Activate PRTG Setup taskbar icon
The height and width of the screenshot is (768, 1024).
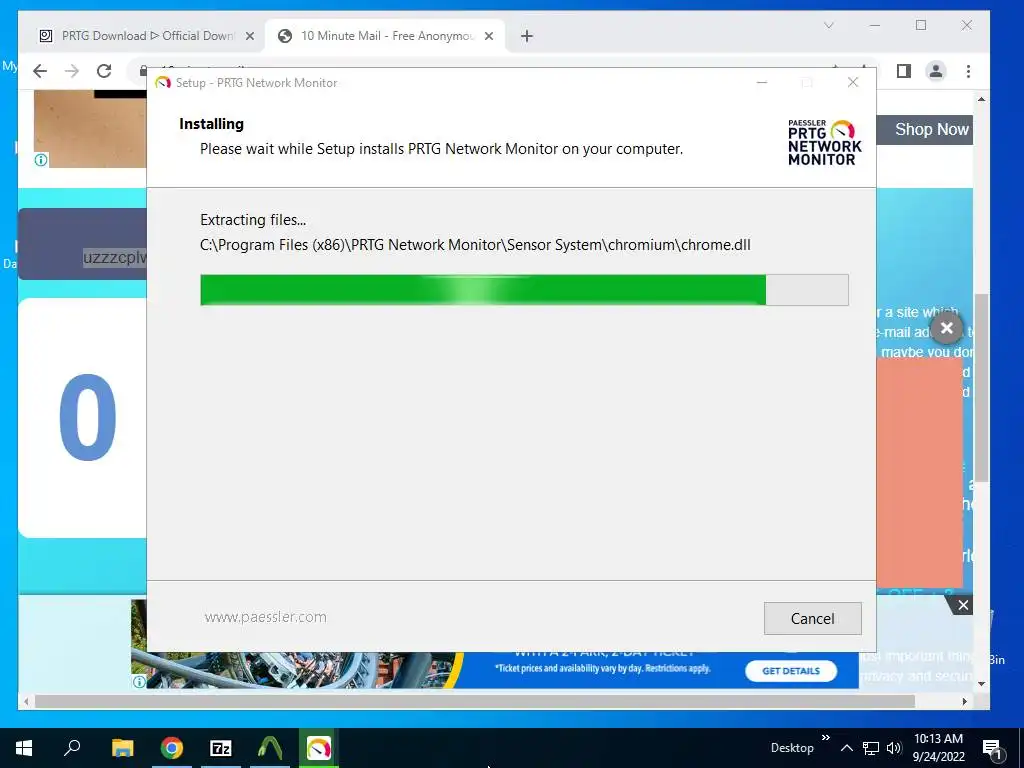tap(319, 748)
